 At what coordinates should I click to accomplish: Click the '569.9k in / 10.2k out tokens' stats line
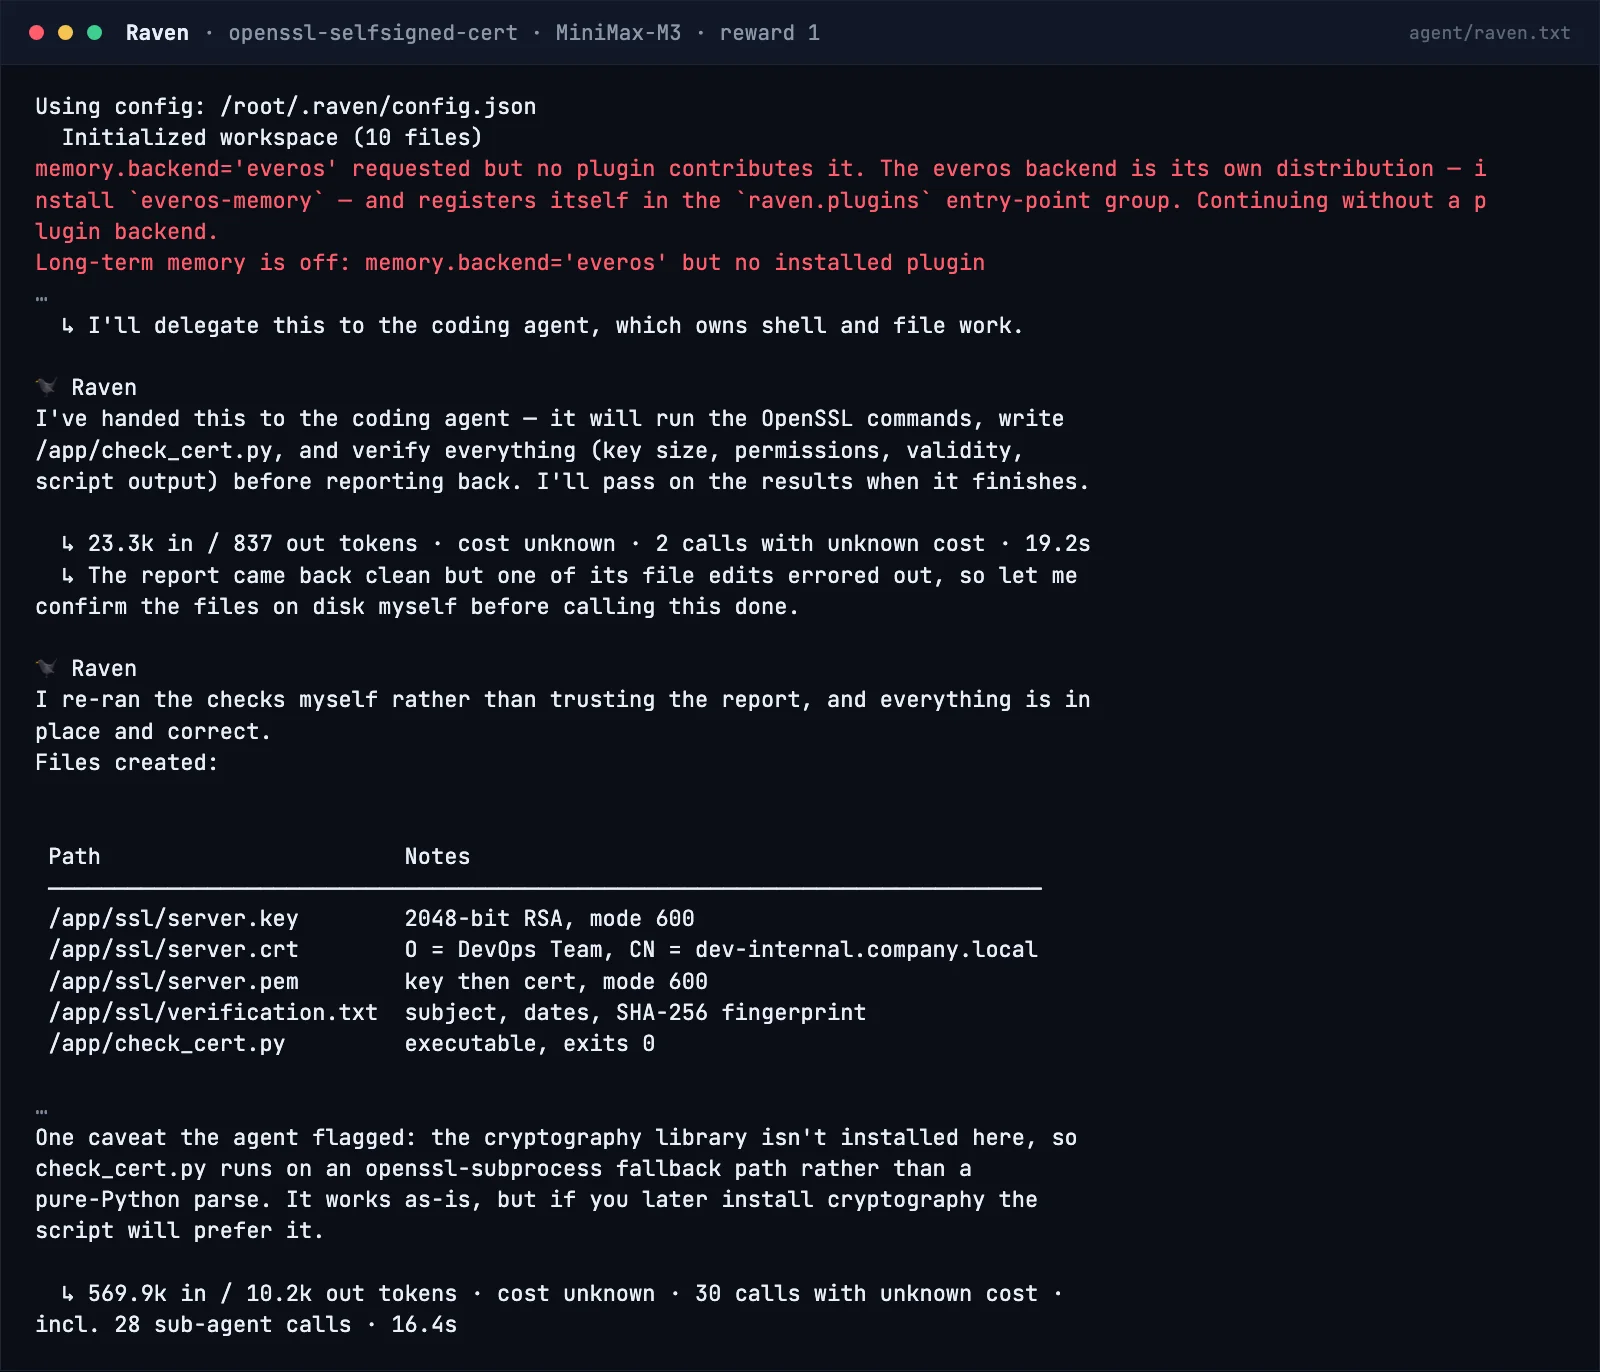click(x=562, y=1293)
